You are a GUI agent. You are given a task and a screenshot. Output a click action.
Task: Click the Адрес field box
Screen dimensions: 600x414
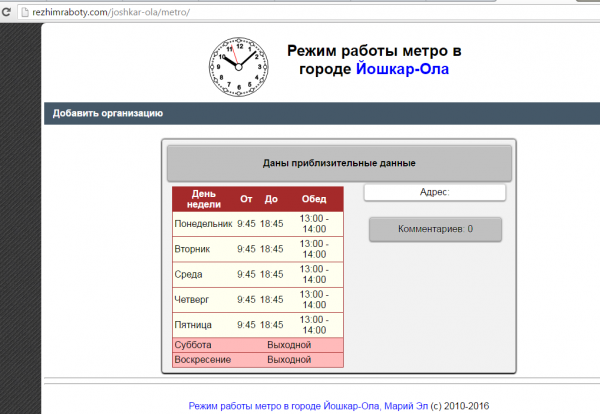435,192
